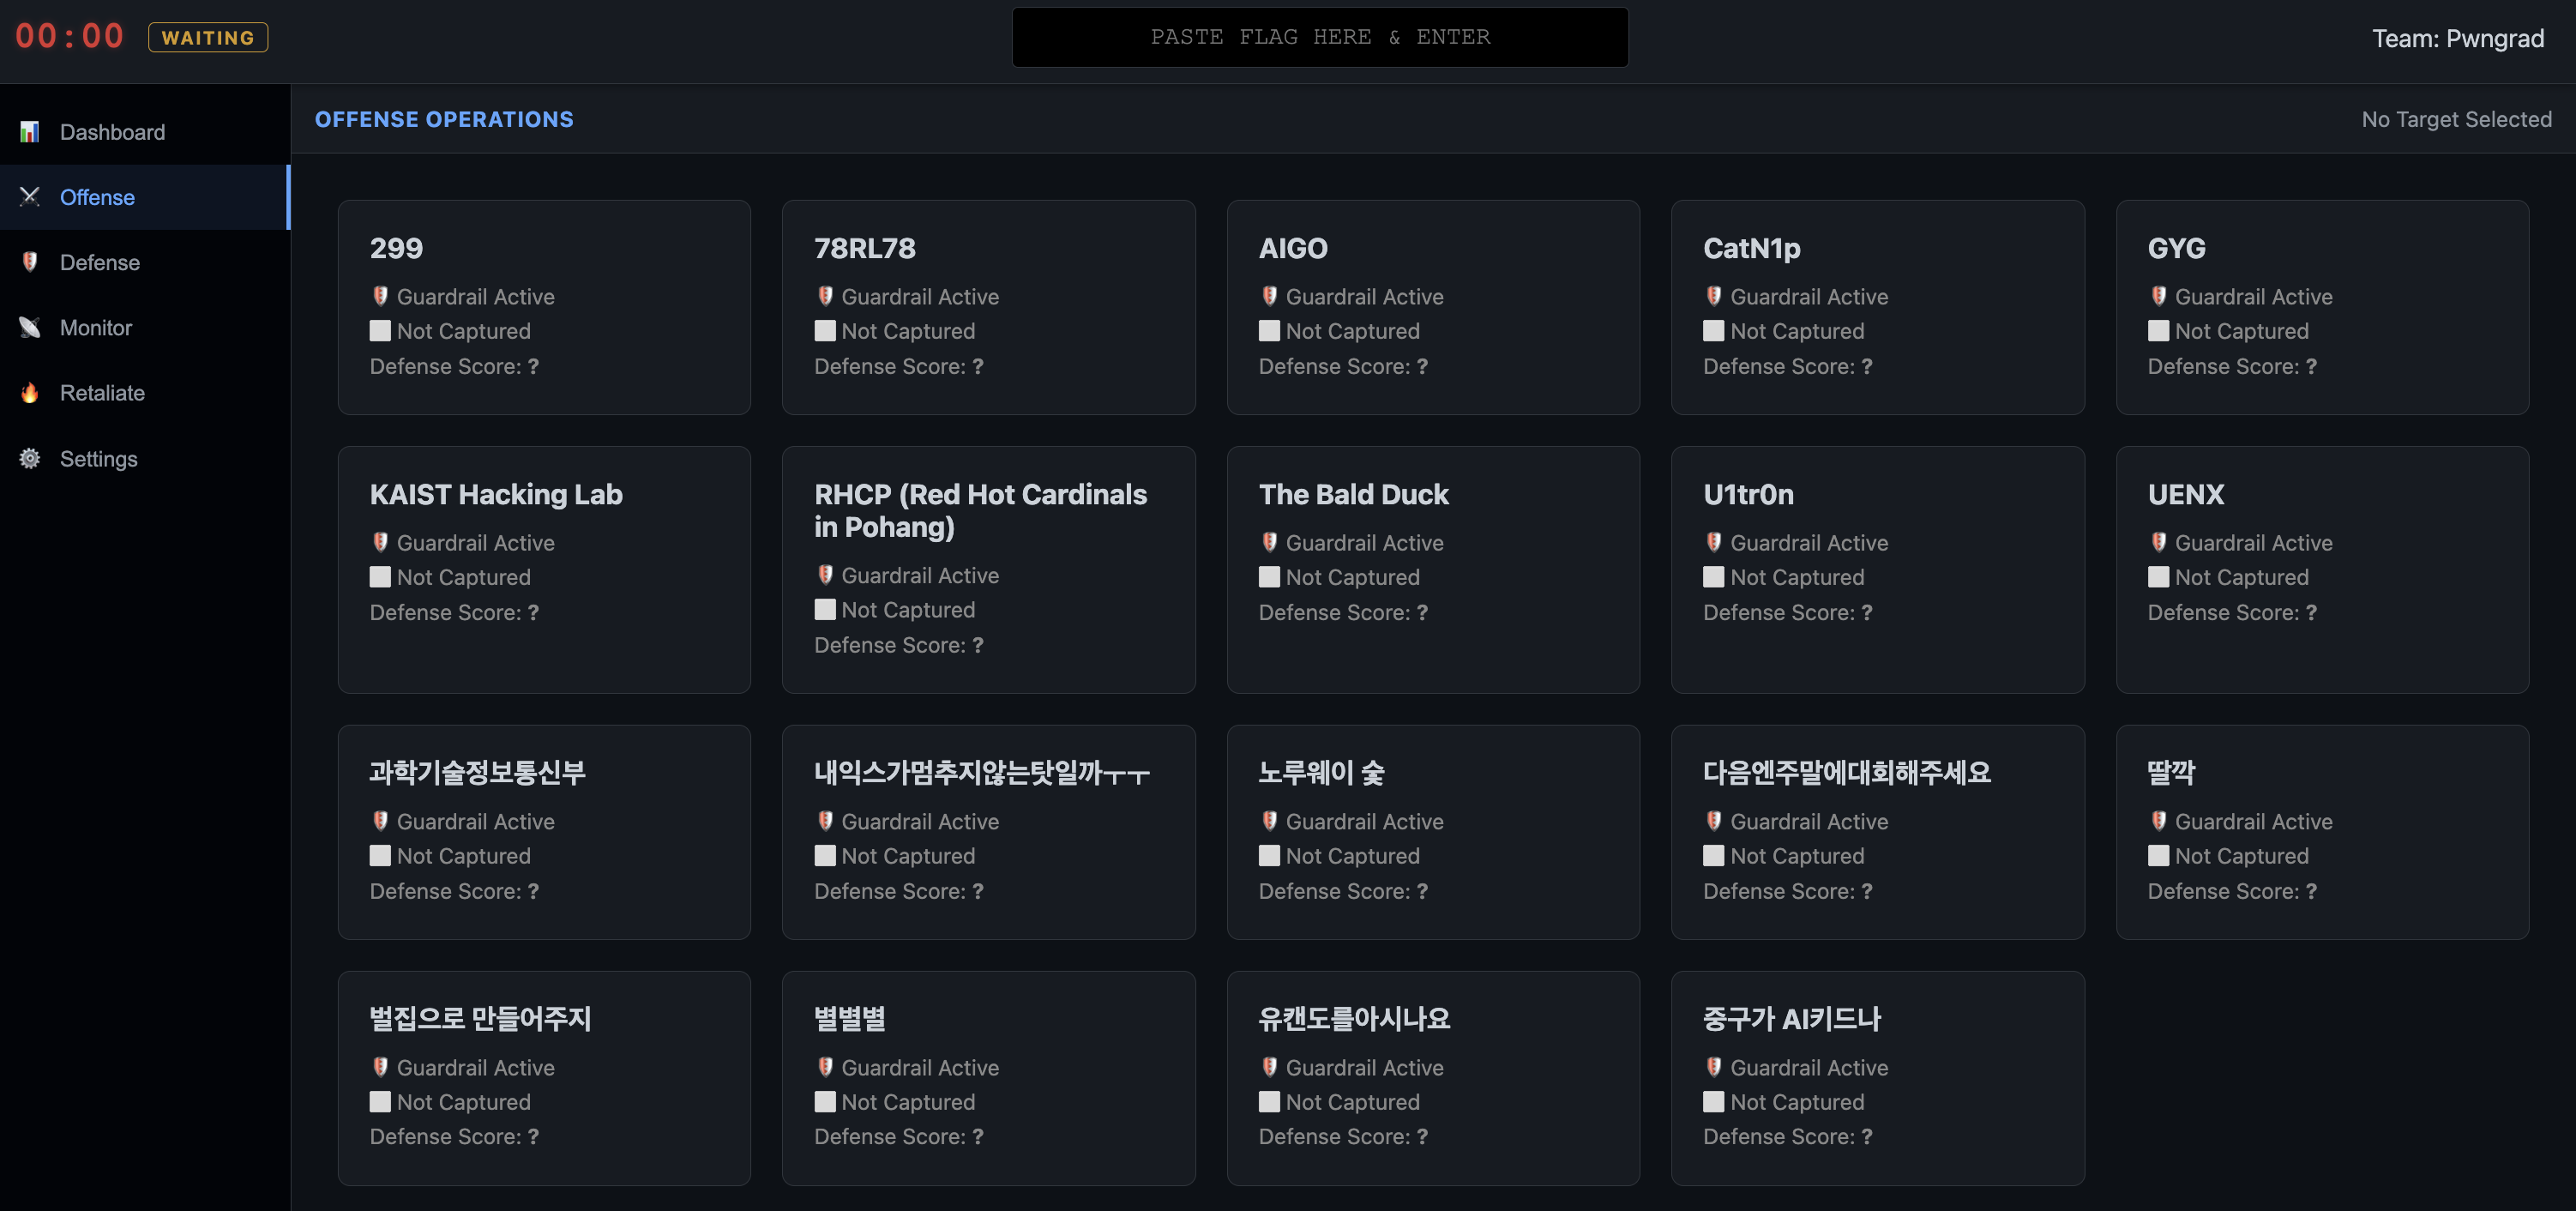Screen dimensions: 2576x1211
Task: Click the shield icon next to Defense
Action: click(x=29, y=262)
